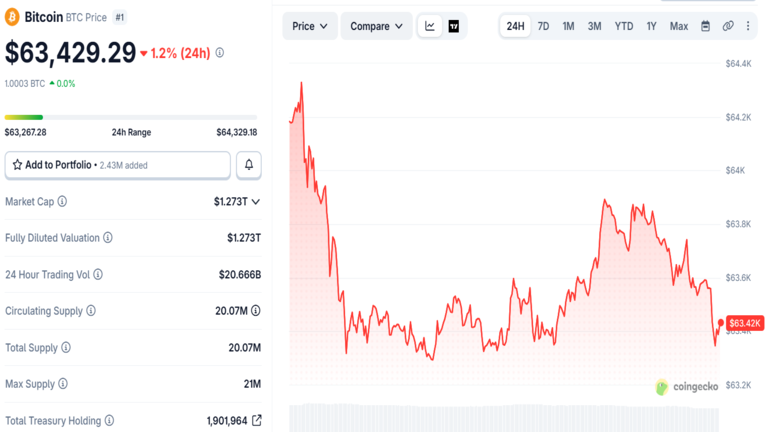The height and width of the screenshot is (432, 768).
Task: Select the 24H time range tab
Action: (515, 26)
